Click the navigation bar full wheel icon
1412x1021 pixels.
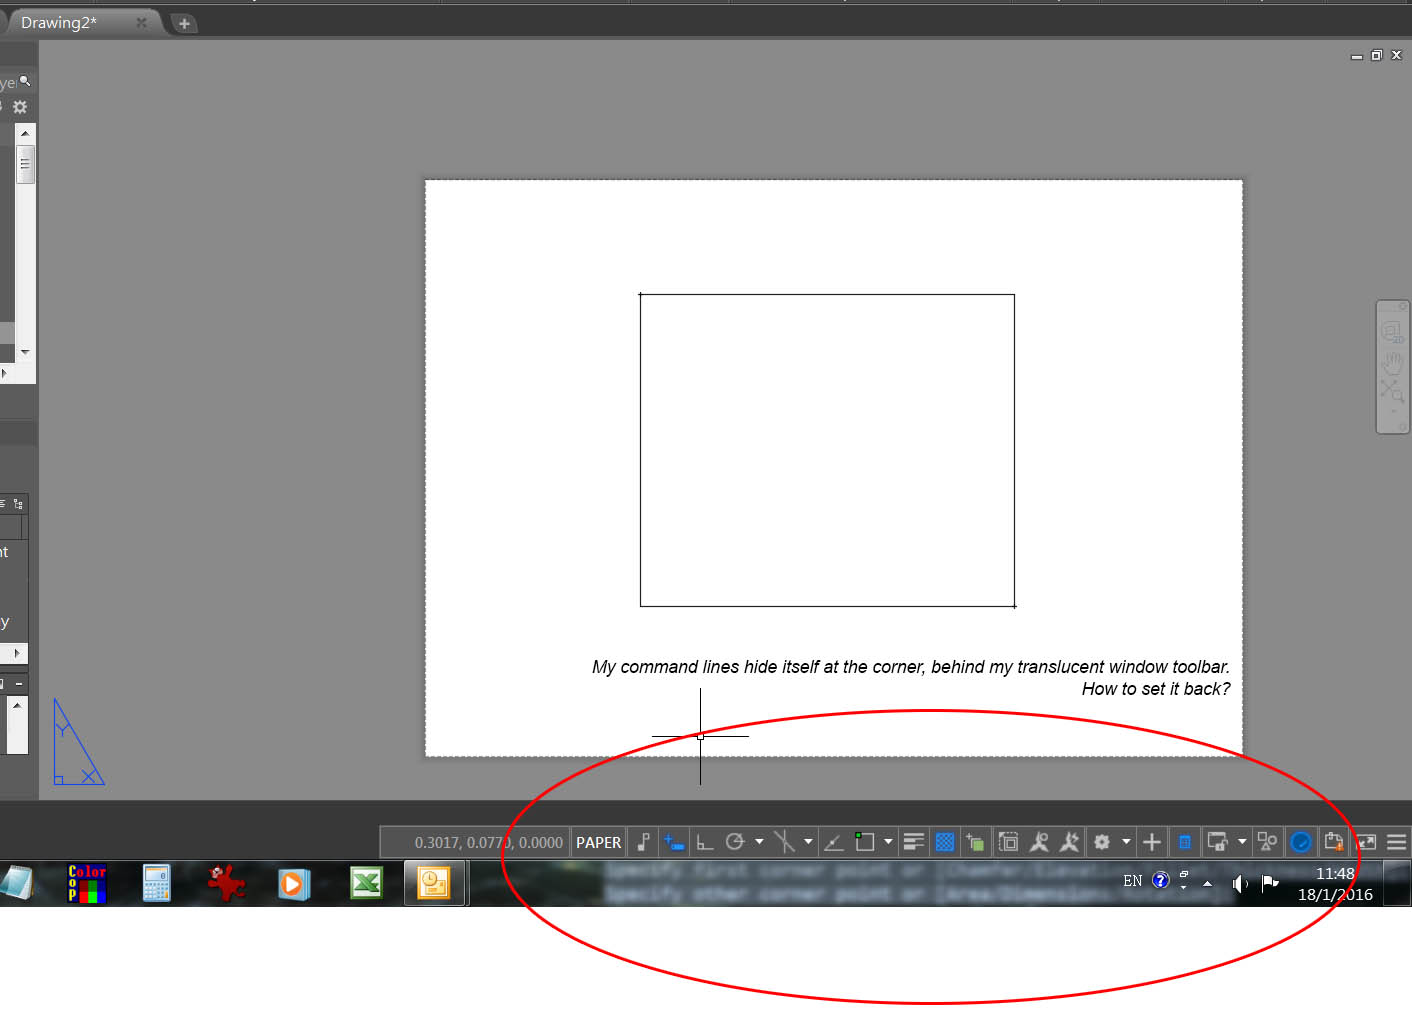(x=1392, y=332)
